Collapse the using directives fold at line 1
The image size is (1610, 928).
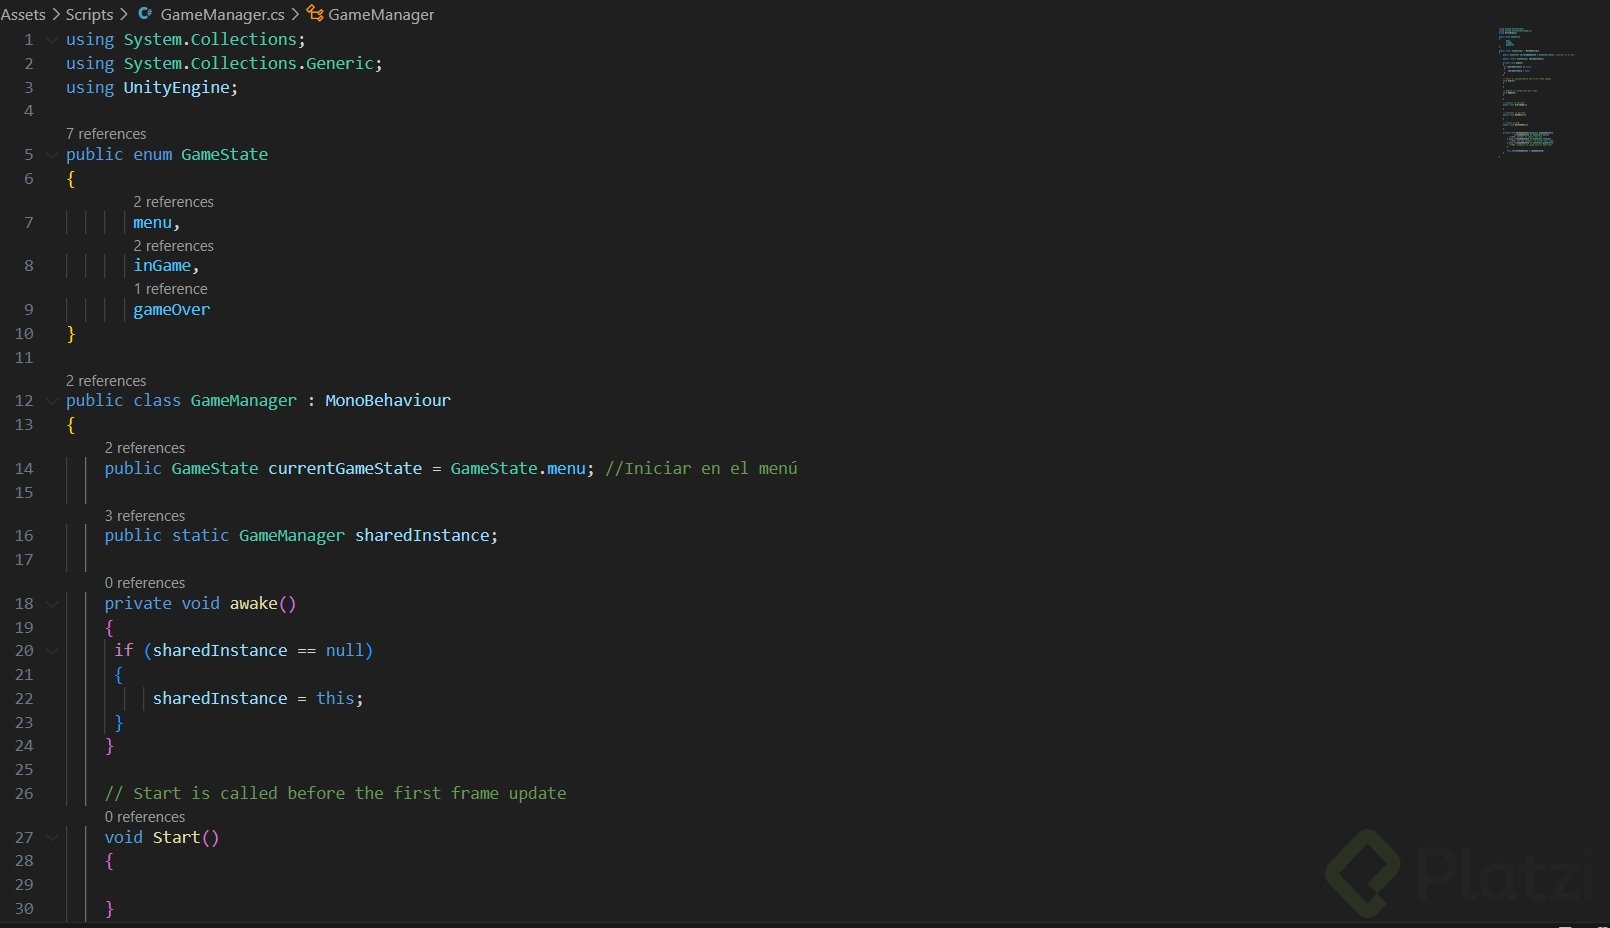(52, 40)
